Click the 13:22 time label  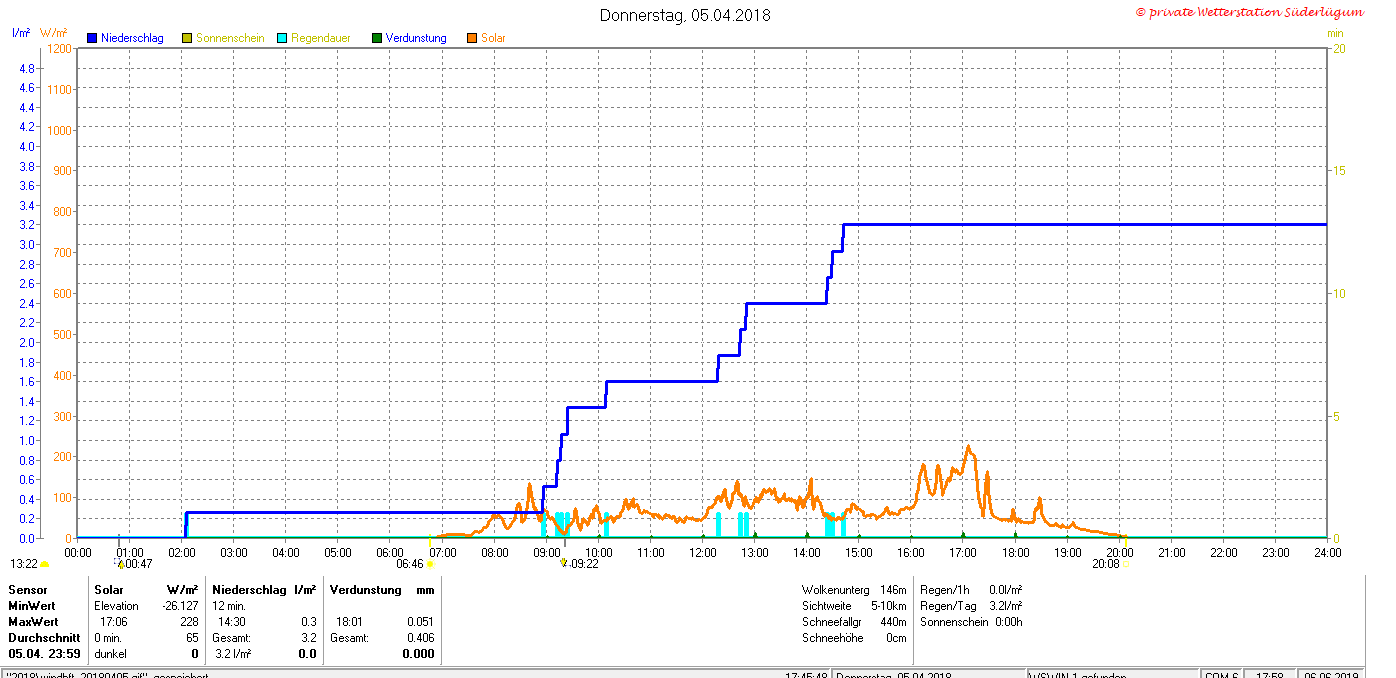(x=24, y=564)
